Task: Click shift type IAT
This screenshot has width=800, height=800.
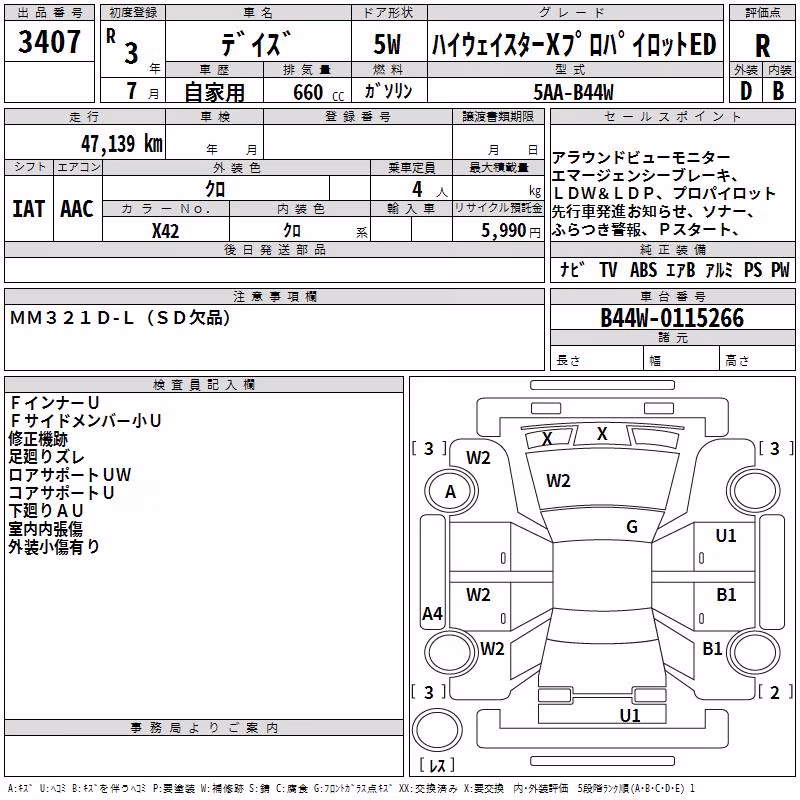Action: click(28, 209)
